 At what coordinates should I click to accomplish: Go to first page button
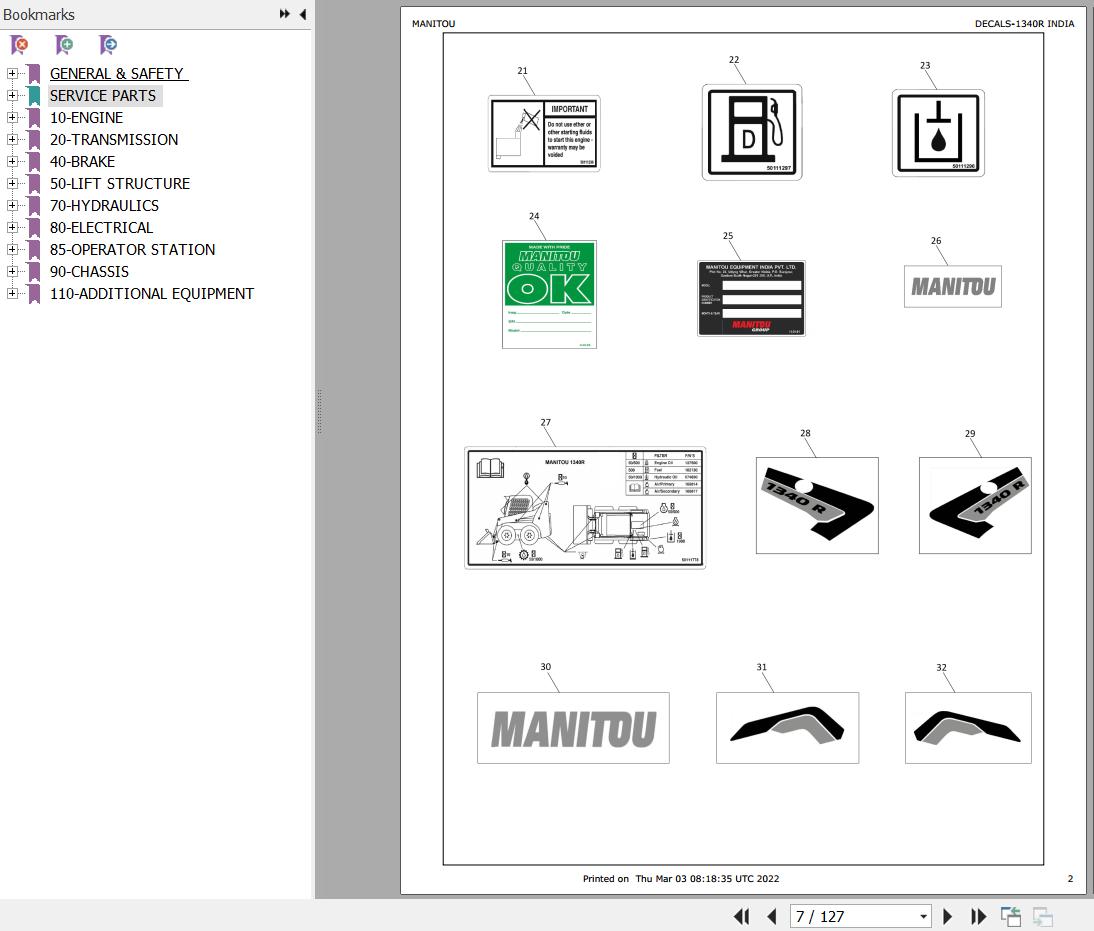tap(742, 916)
